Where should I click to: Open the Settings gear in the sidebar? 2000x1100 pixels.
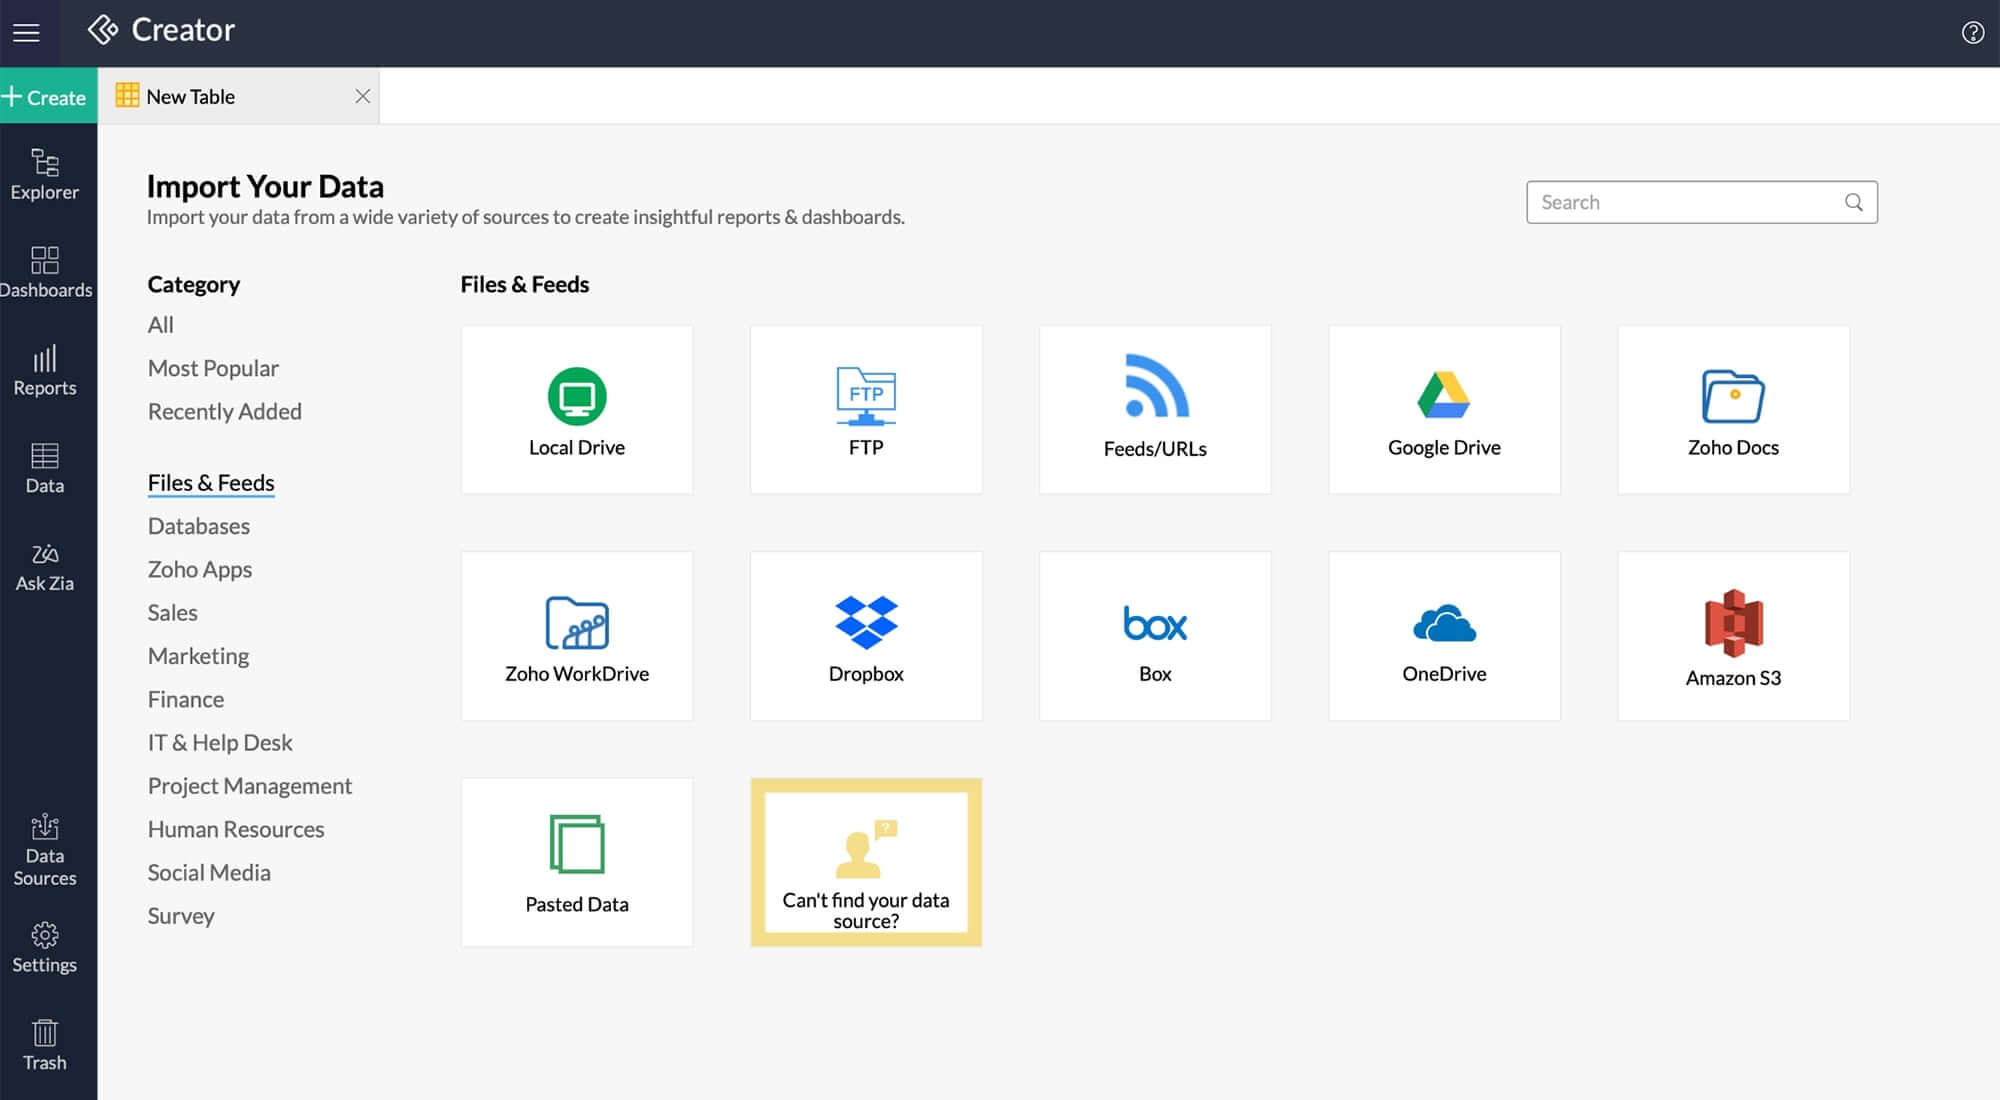45,947
